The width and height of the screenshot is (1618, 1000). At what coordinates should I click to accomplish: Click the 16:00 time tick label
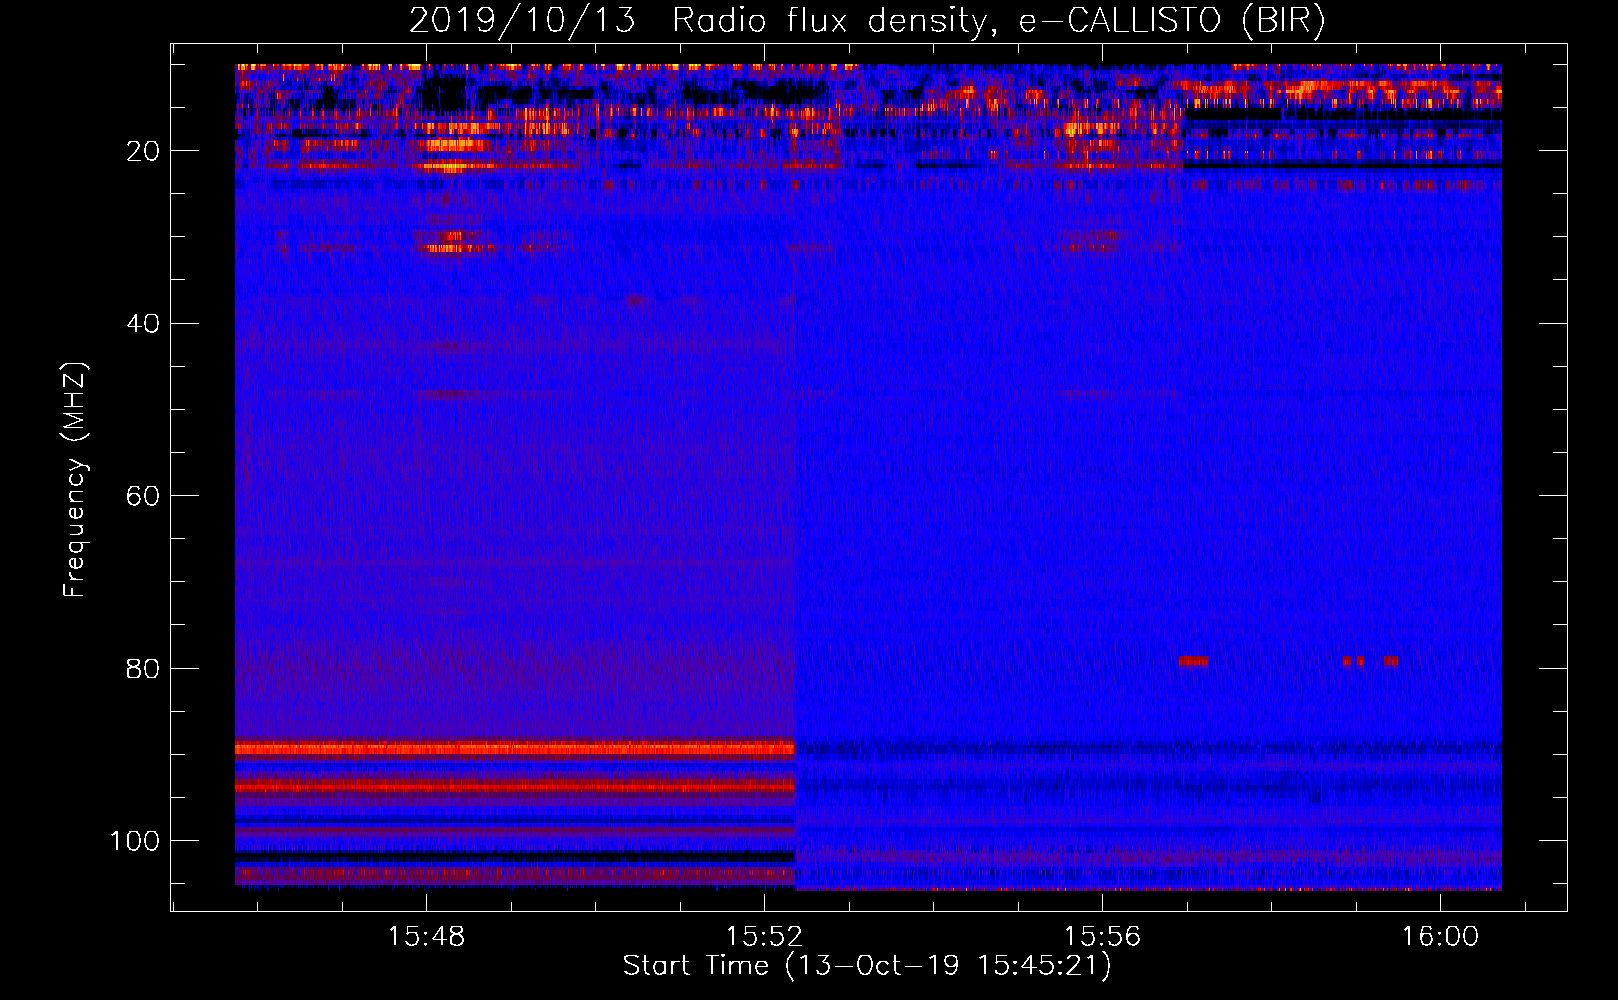coord(1440,937)
